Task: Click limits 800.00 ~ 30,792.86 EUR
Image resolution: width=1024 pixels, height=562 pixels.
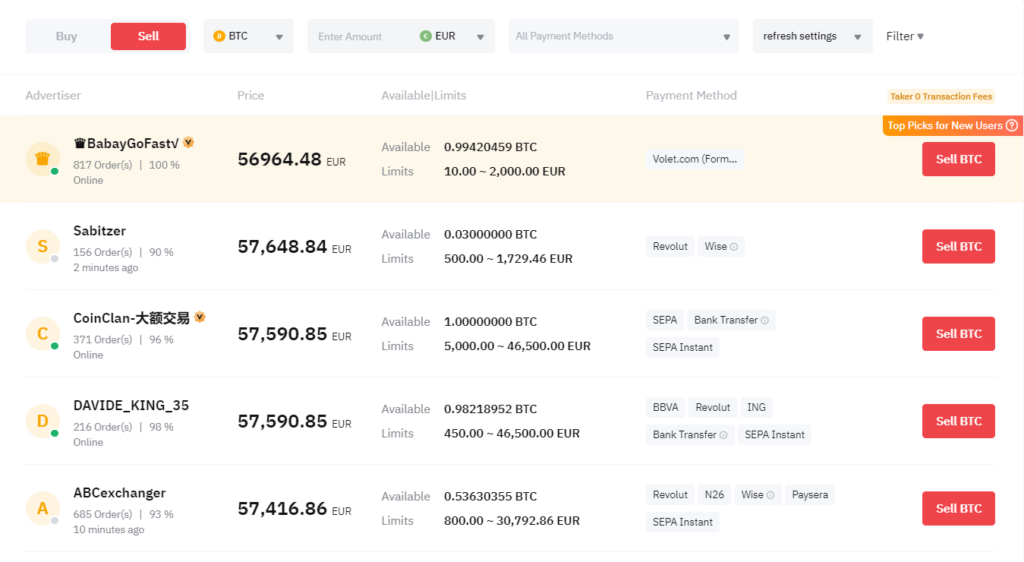Action: 512,522
